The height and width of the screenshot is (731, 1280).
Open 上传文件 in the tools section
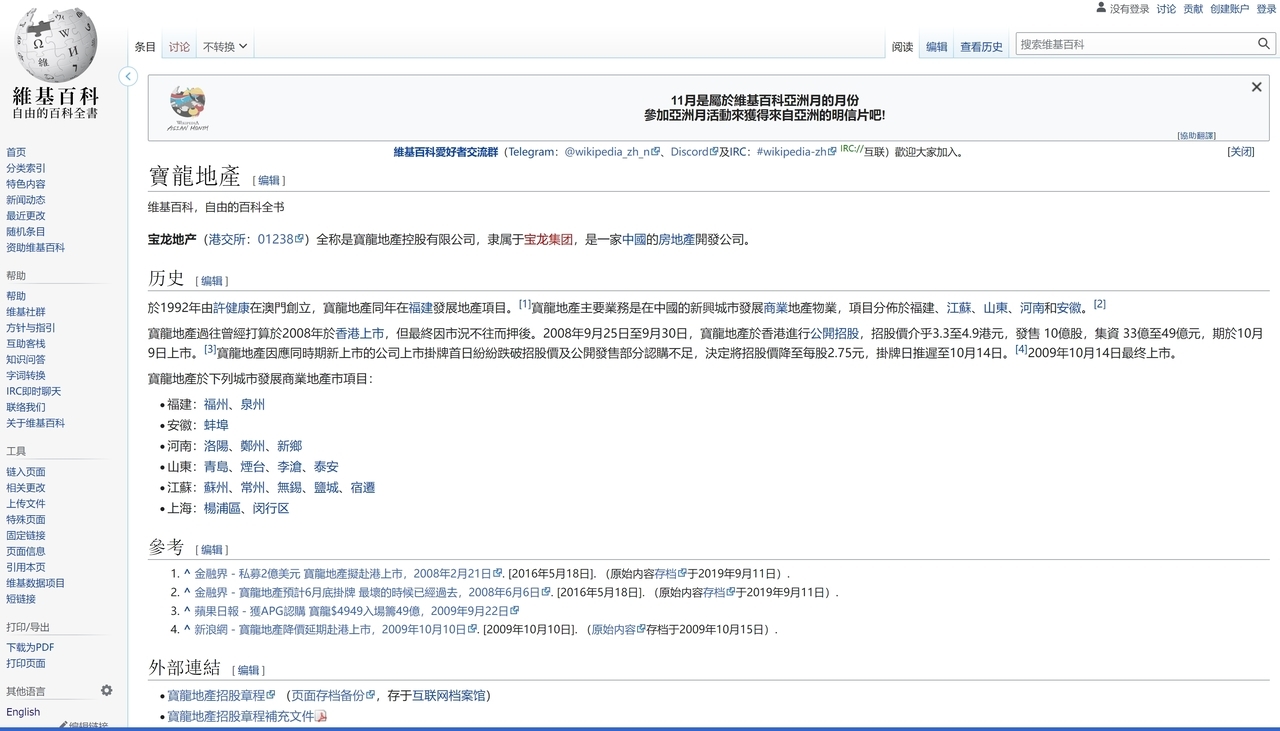[x=26, y=503]
